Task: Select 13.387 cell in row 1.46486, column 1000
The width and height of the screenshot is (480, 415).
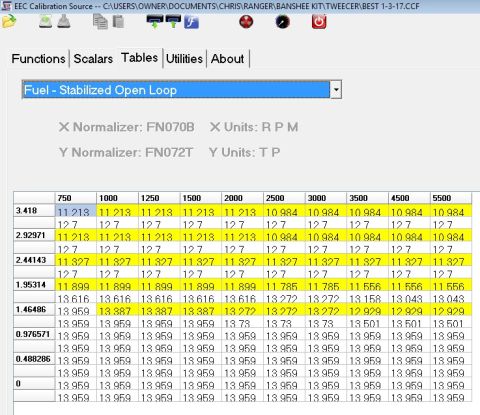Action: [117, 310]
